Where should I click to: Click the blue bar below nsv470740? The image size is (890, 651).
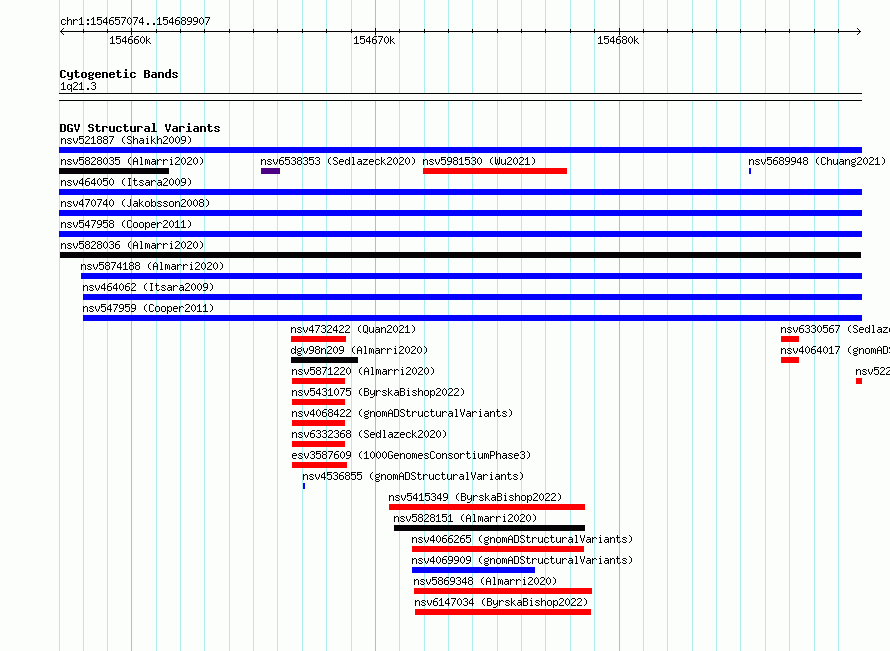pos(460,213)
